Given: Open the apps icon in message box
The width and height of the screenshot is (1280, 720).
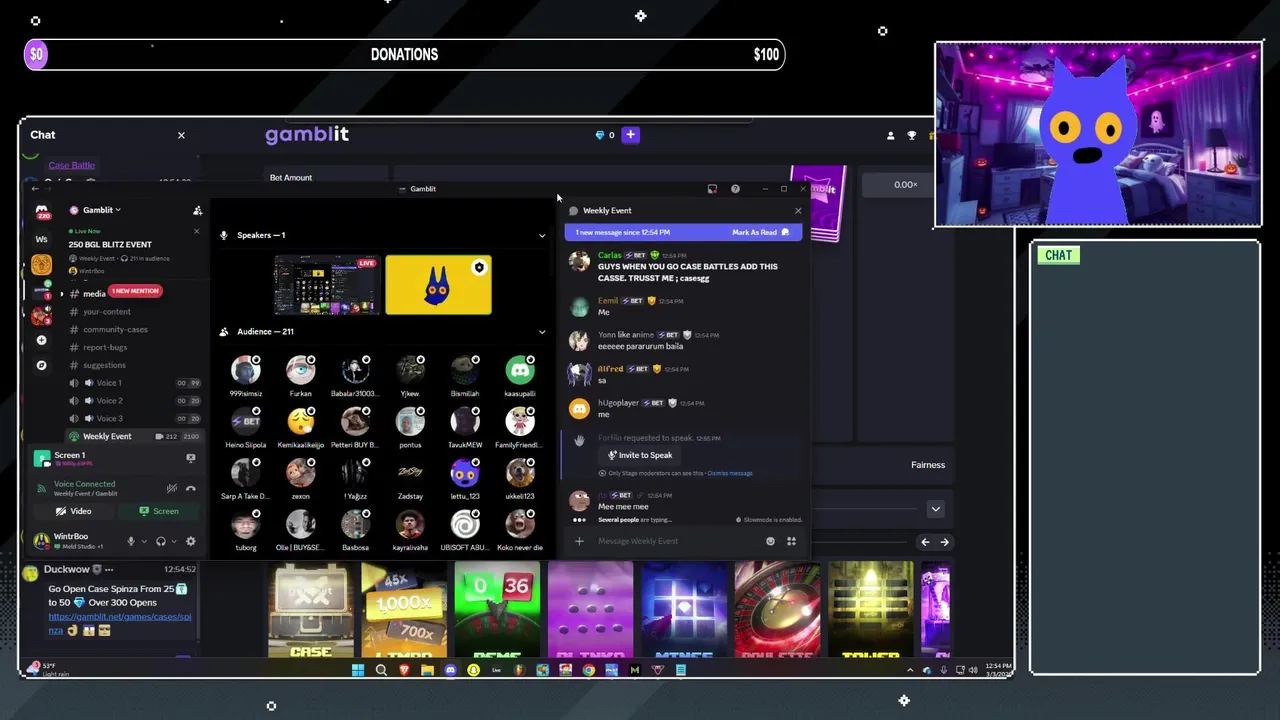Looking at the screenshot, I should (791, 541).
